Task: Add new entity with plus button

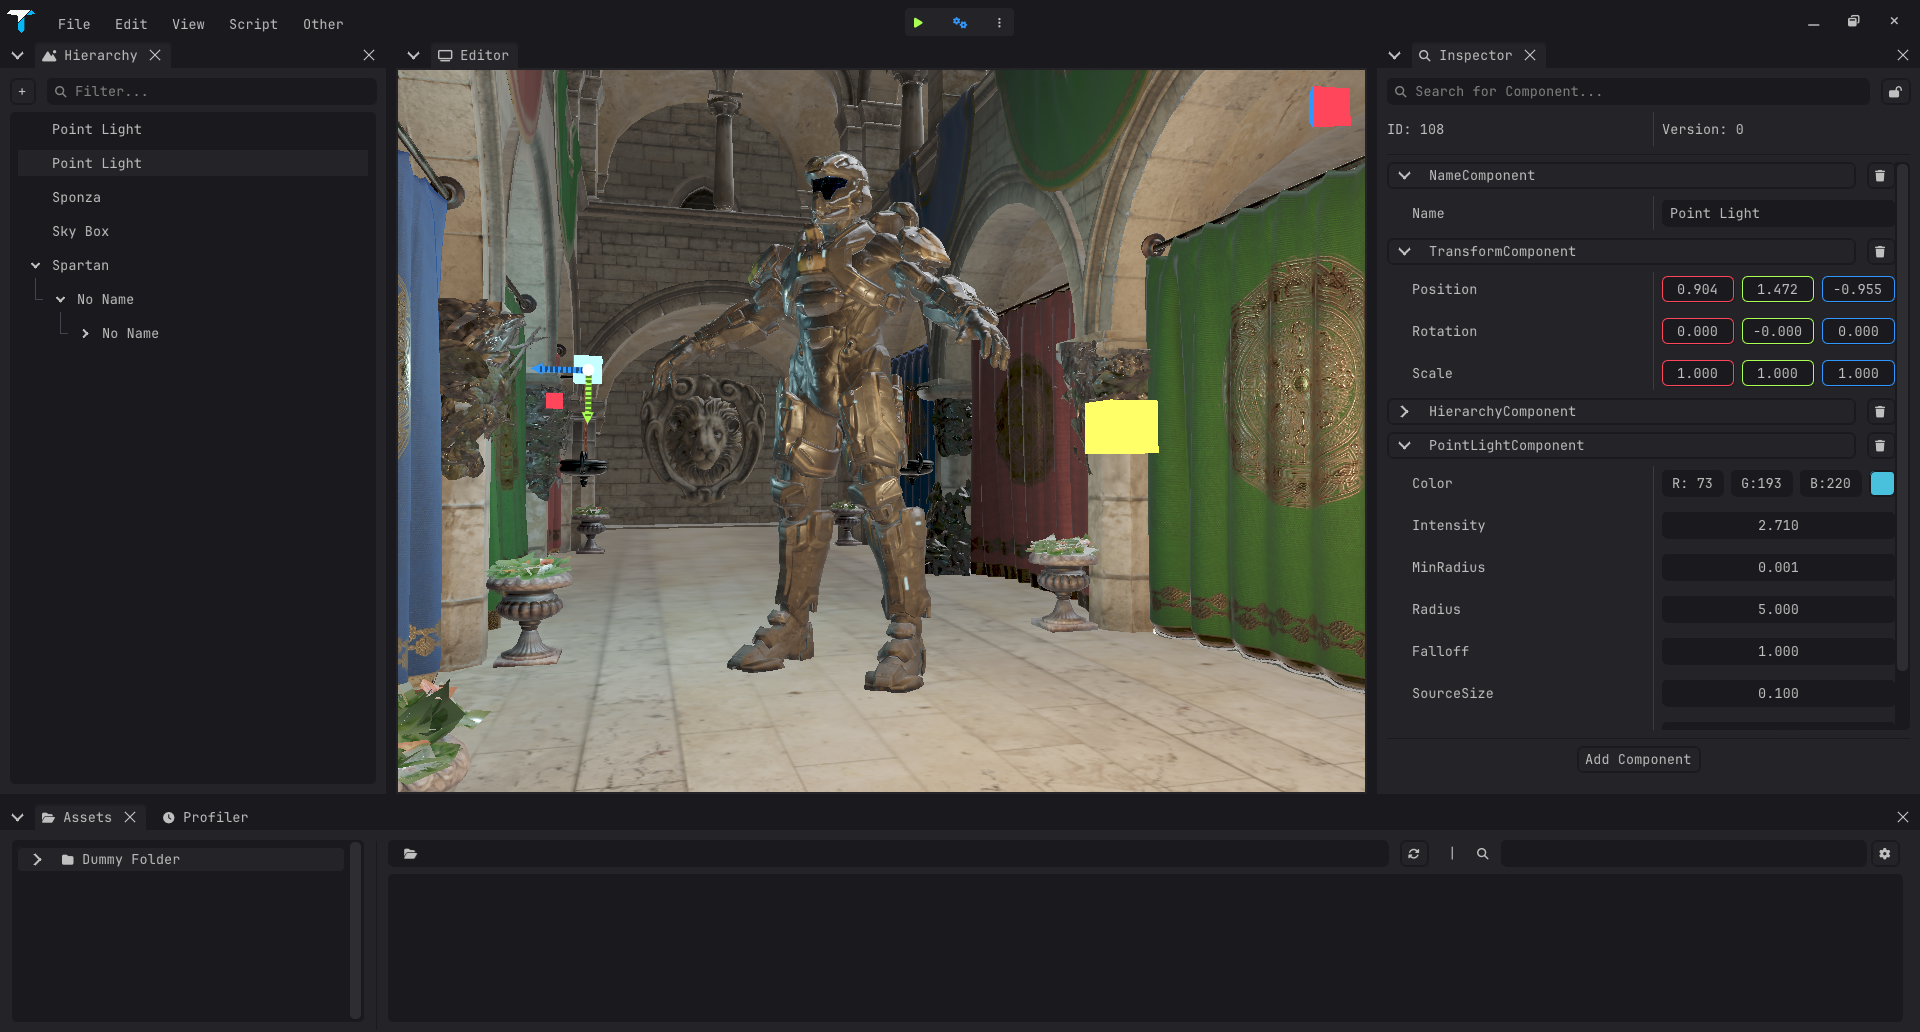Action: pyautogui.click(x=22, y=92)
